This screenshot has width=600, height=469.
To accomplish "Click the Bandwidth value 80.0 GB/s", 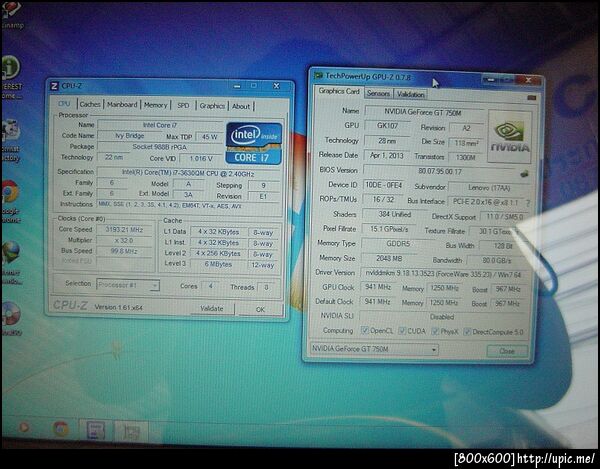I will pyautogui.click(x=496, y=261).
